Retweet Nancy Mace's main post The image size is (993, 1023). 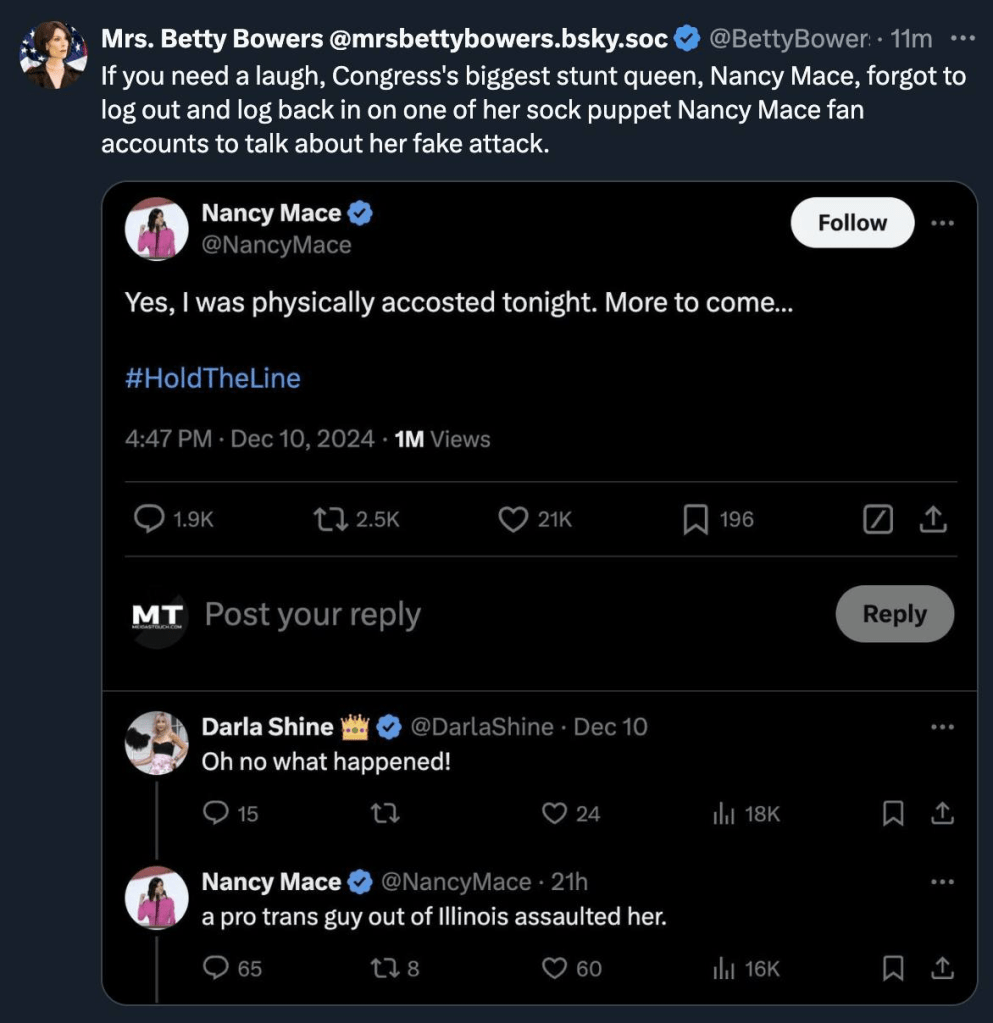[x=326, y=519]
